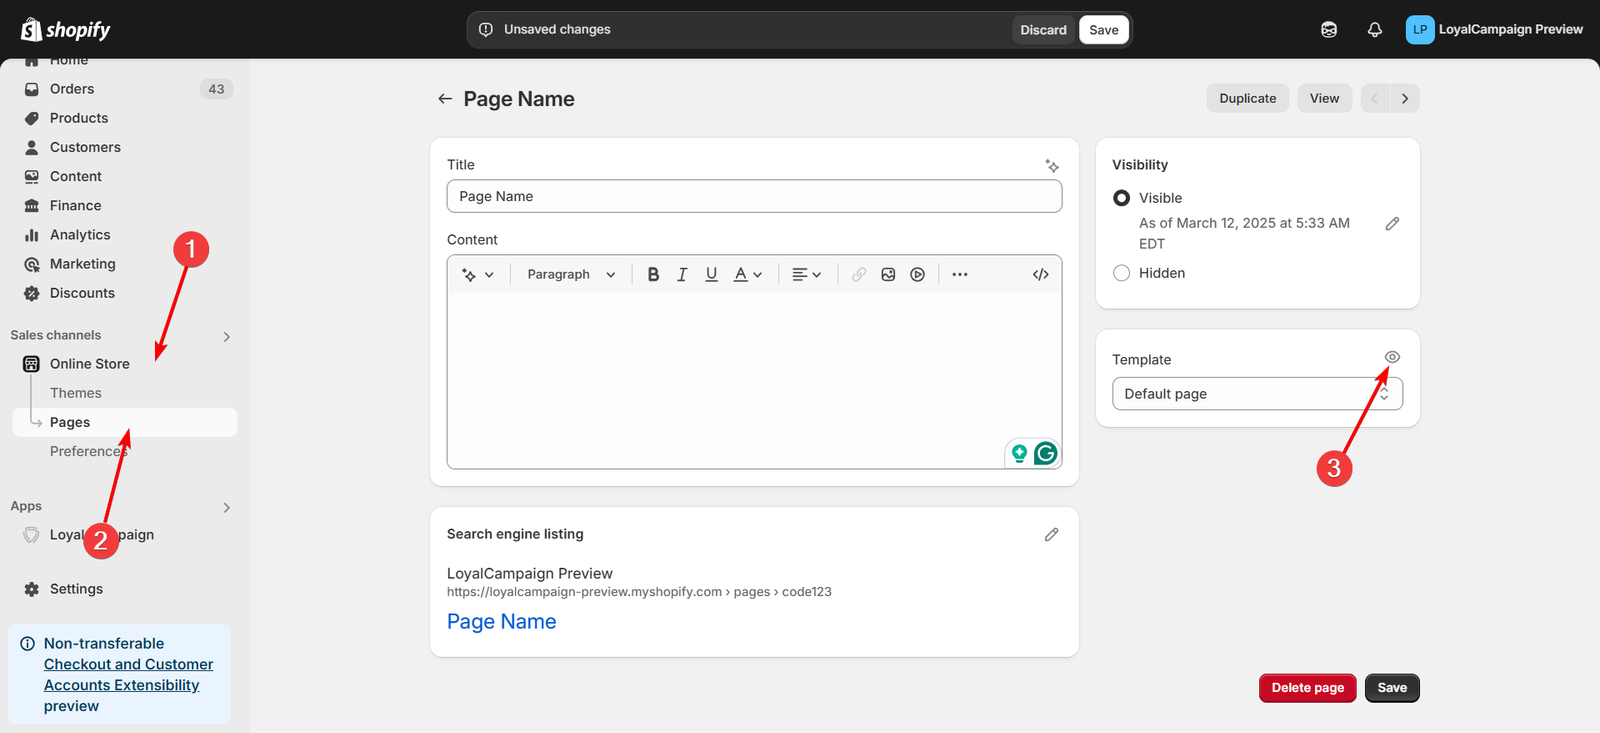This screenshot has height=733, width=1600.
Task: Expand the Sales channels chevron
Action: coord(227,337)
